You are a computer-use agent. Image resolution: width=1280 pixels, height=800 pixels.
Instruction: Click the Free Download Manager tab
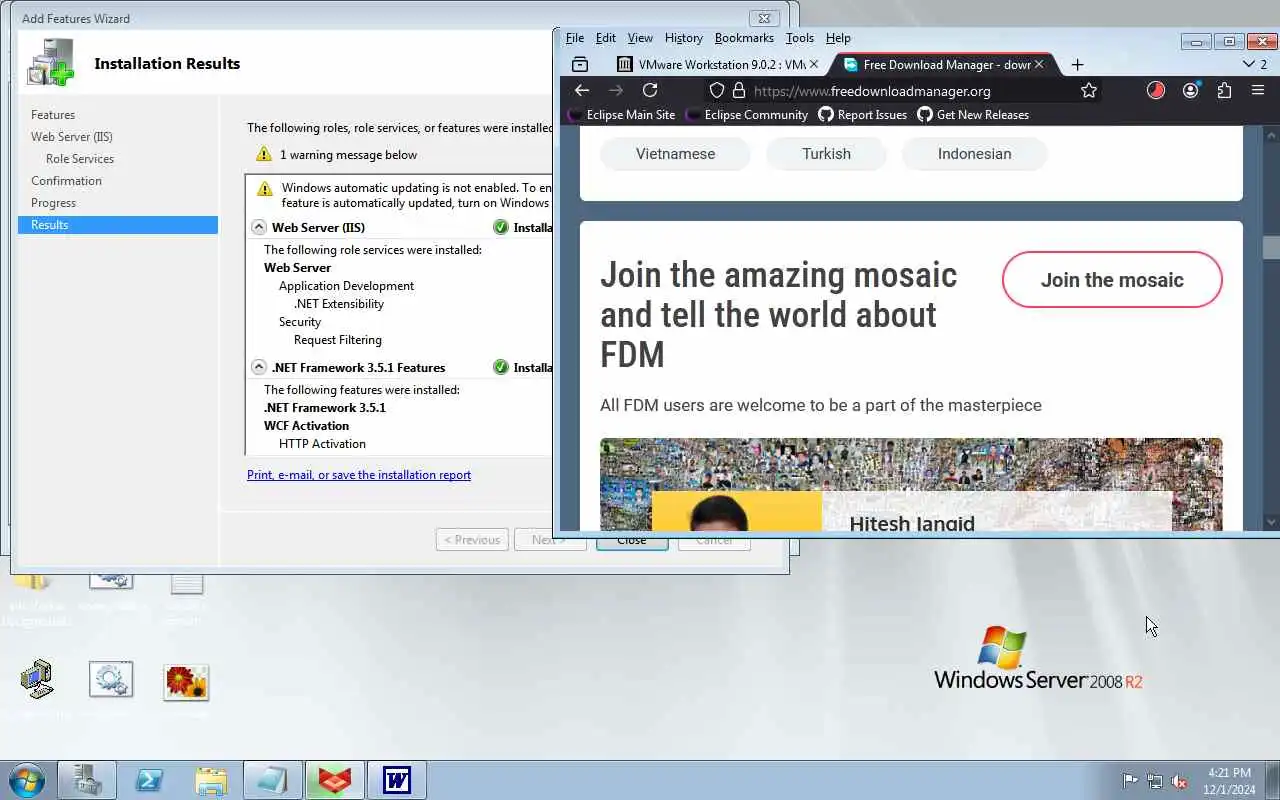click(x=942, y=64)
